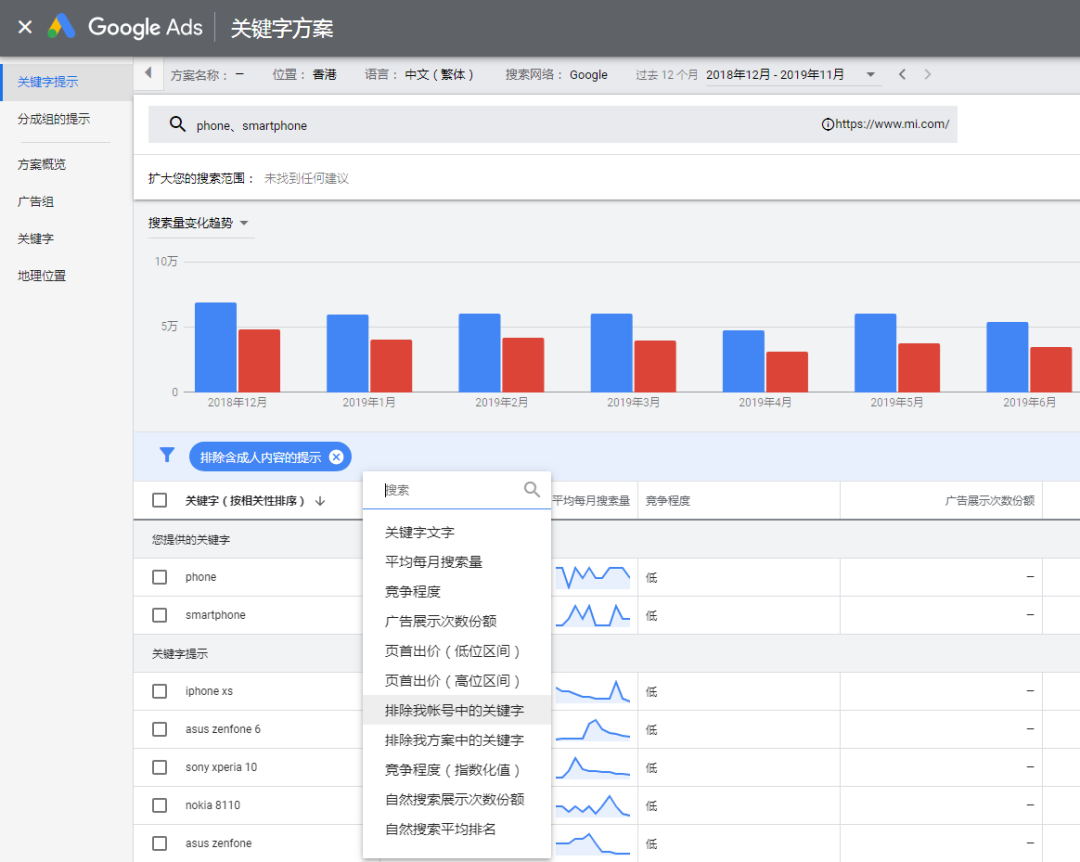
Task: Open the filter funnel icon
Action: [166, 456]
